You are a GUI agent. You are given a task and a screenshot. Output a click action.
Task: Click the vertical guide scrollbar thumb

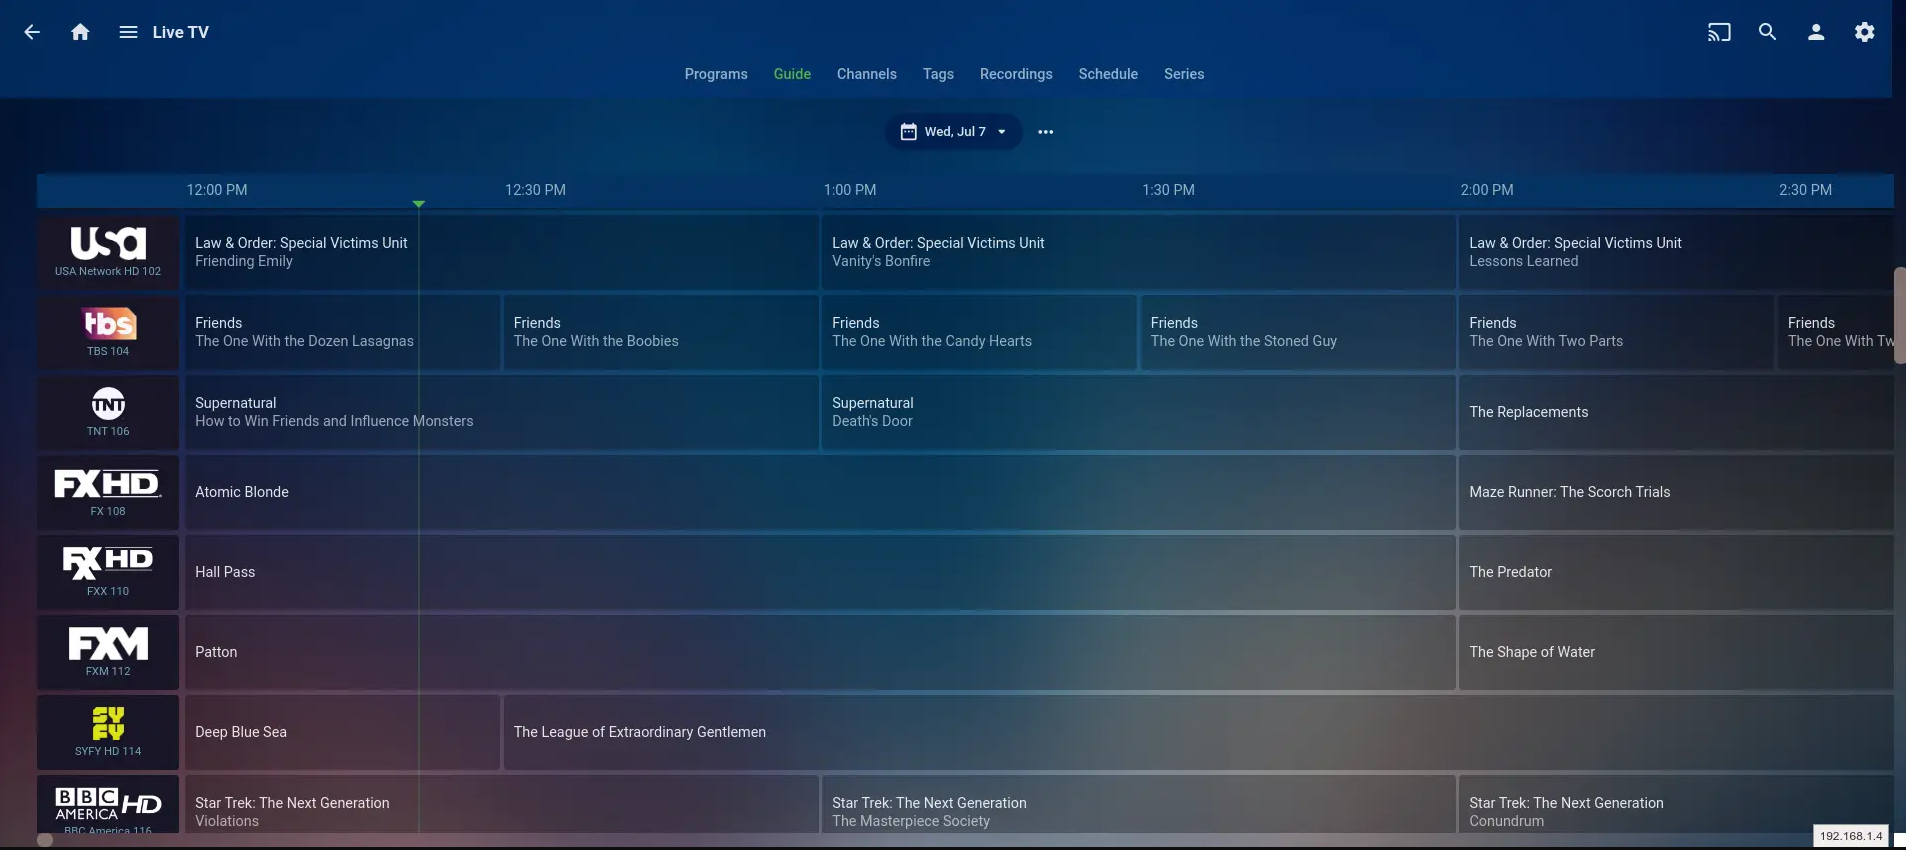click(x=1899, y=316)
